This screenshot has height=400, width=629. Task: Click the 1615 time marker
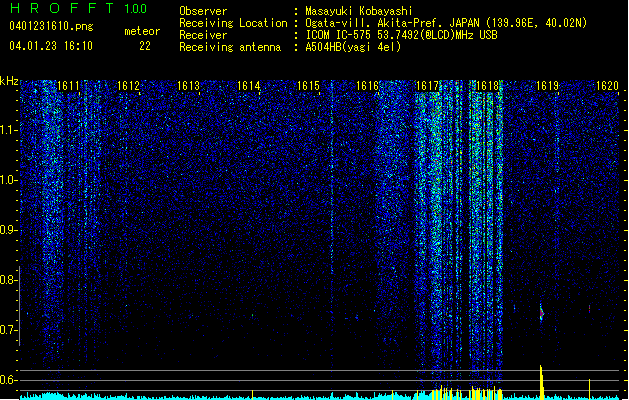(308, 86)
